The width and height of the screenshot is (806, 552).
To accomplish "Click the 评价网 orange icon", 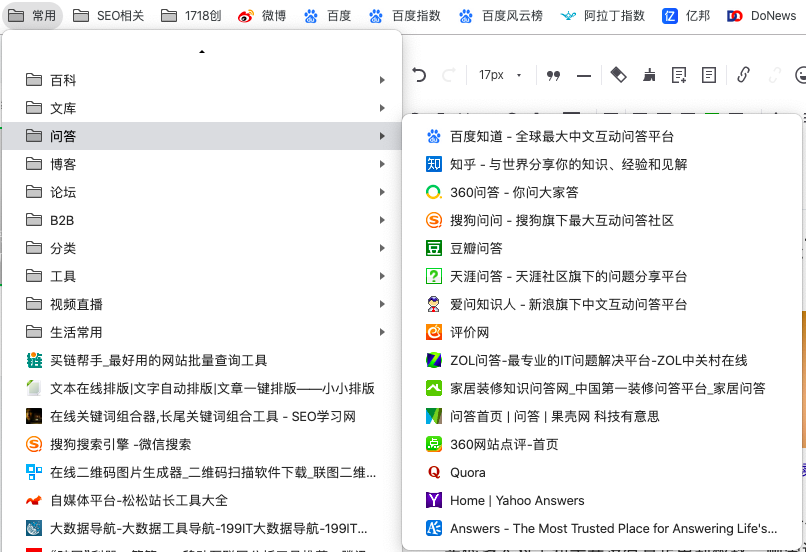I will 434,332.
